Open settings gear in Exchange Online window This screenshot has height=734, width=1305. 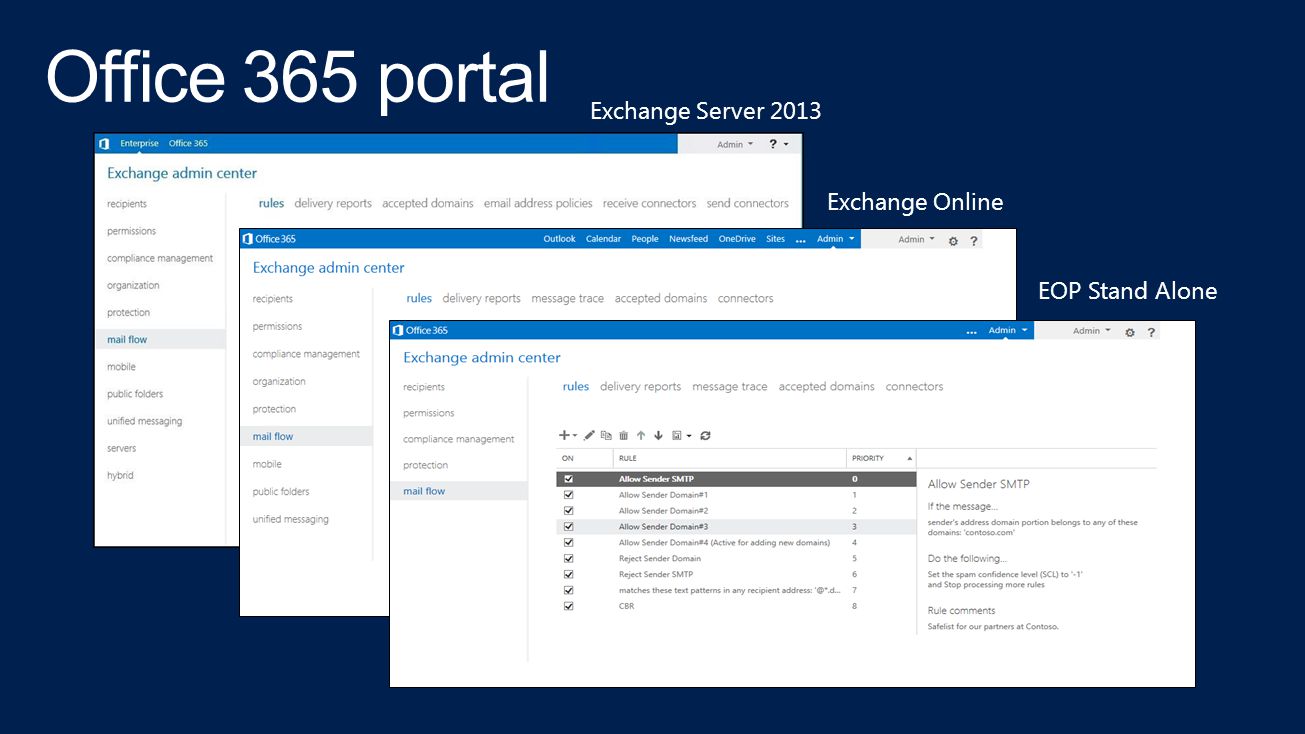tap(953, 241)
